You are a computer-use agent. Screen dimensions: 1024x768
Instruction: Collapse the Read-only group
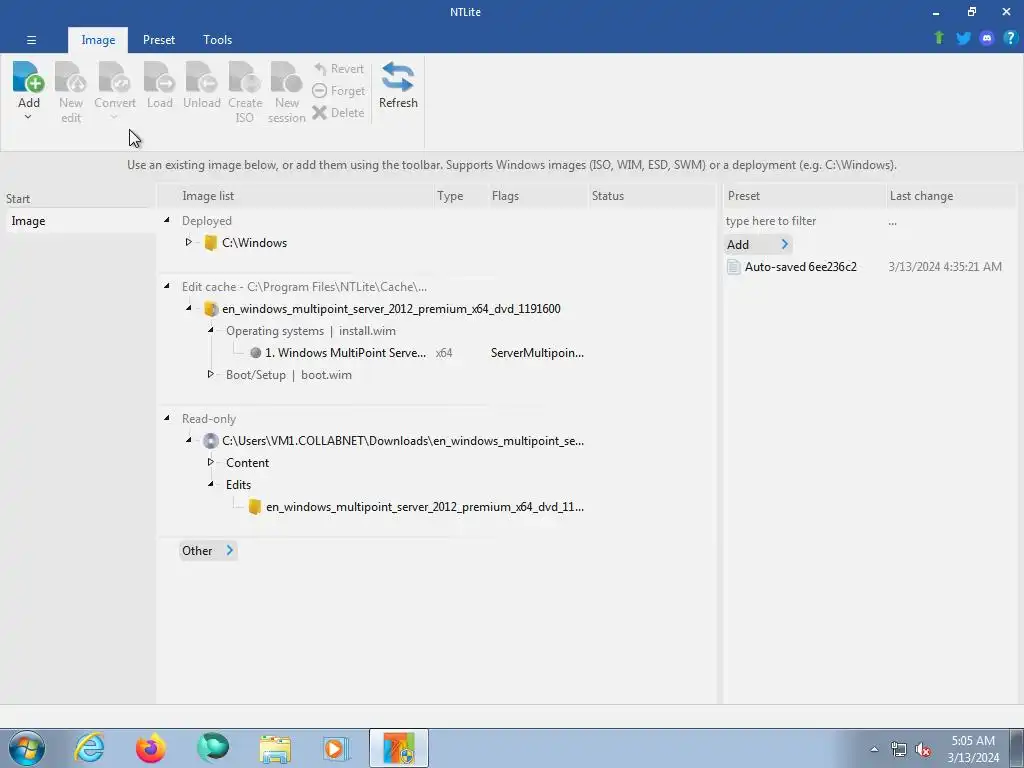pyautogui.click(x=167, y=418)
